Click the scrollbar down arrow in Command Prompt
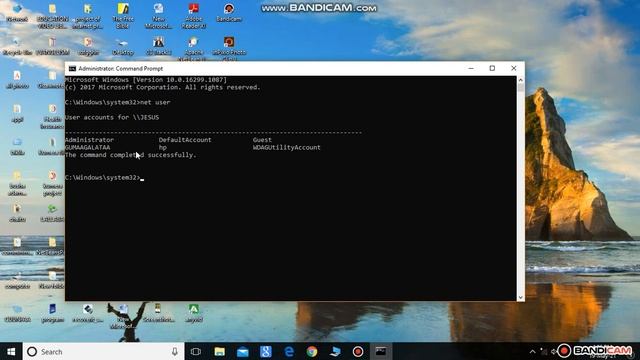This screenshot has width=640, height=360. [520, 298]
